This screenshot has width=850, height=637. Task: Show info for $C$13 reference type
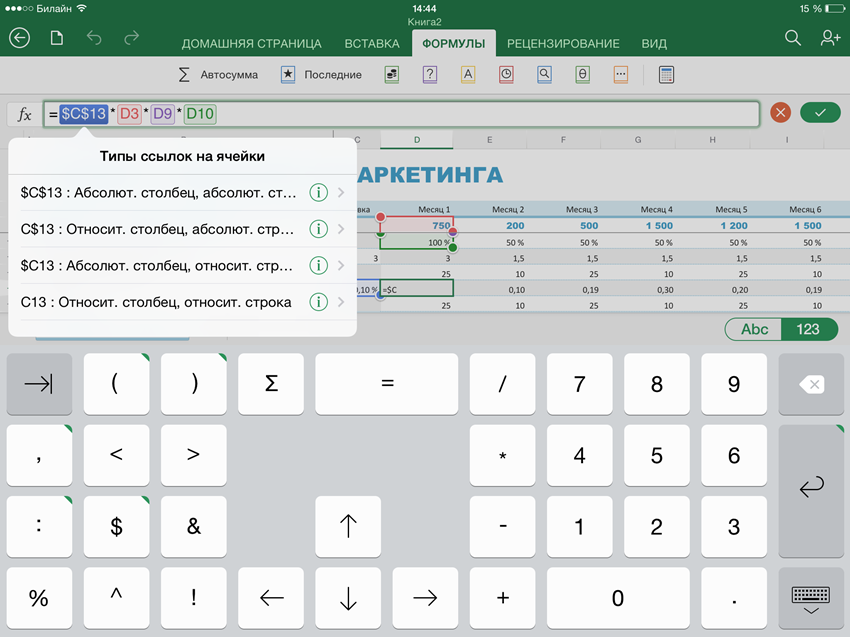[319, 192]
